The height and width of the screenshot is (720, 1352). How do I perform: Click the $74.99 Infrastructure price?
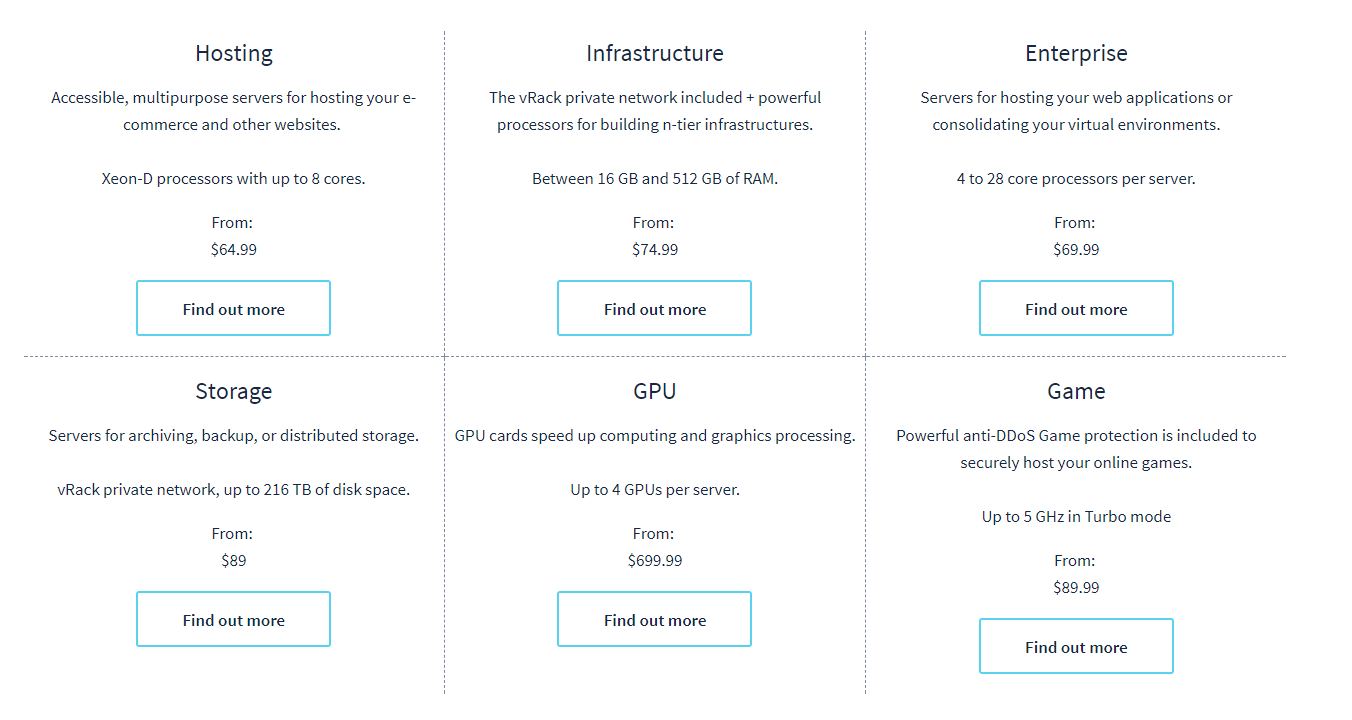[x=655, y=250]
